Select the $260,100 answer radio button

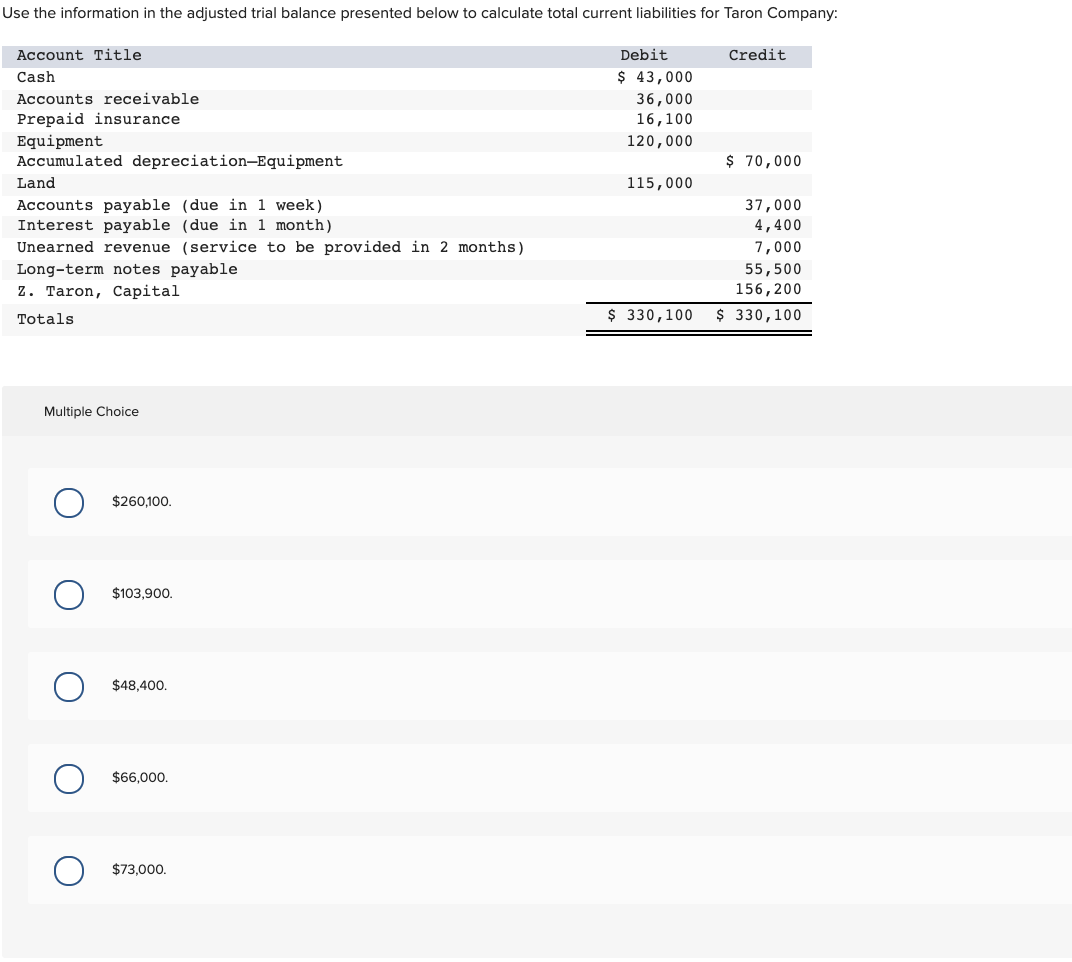pyautogui.click(x=69, y=503)
